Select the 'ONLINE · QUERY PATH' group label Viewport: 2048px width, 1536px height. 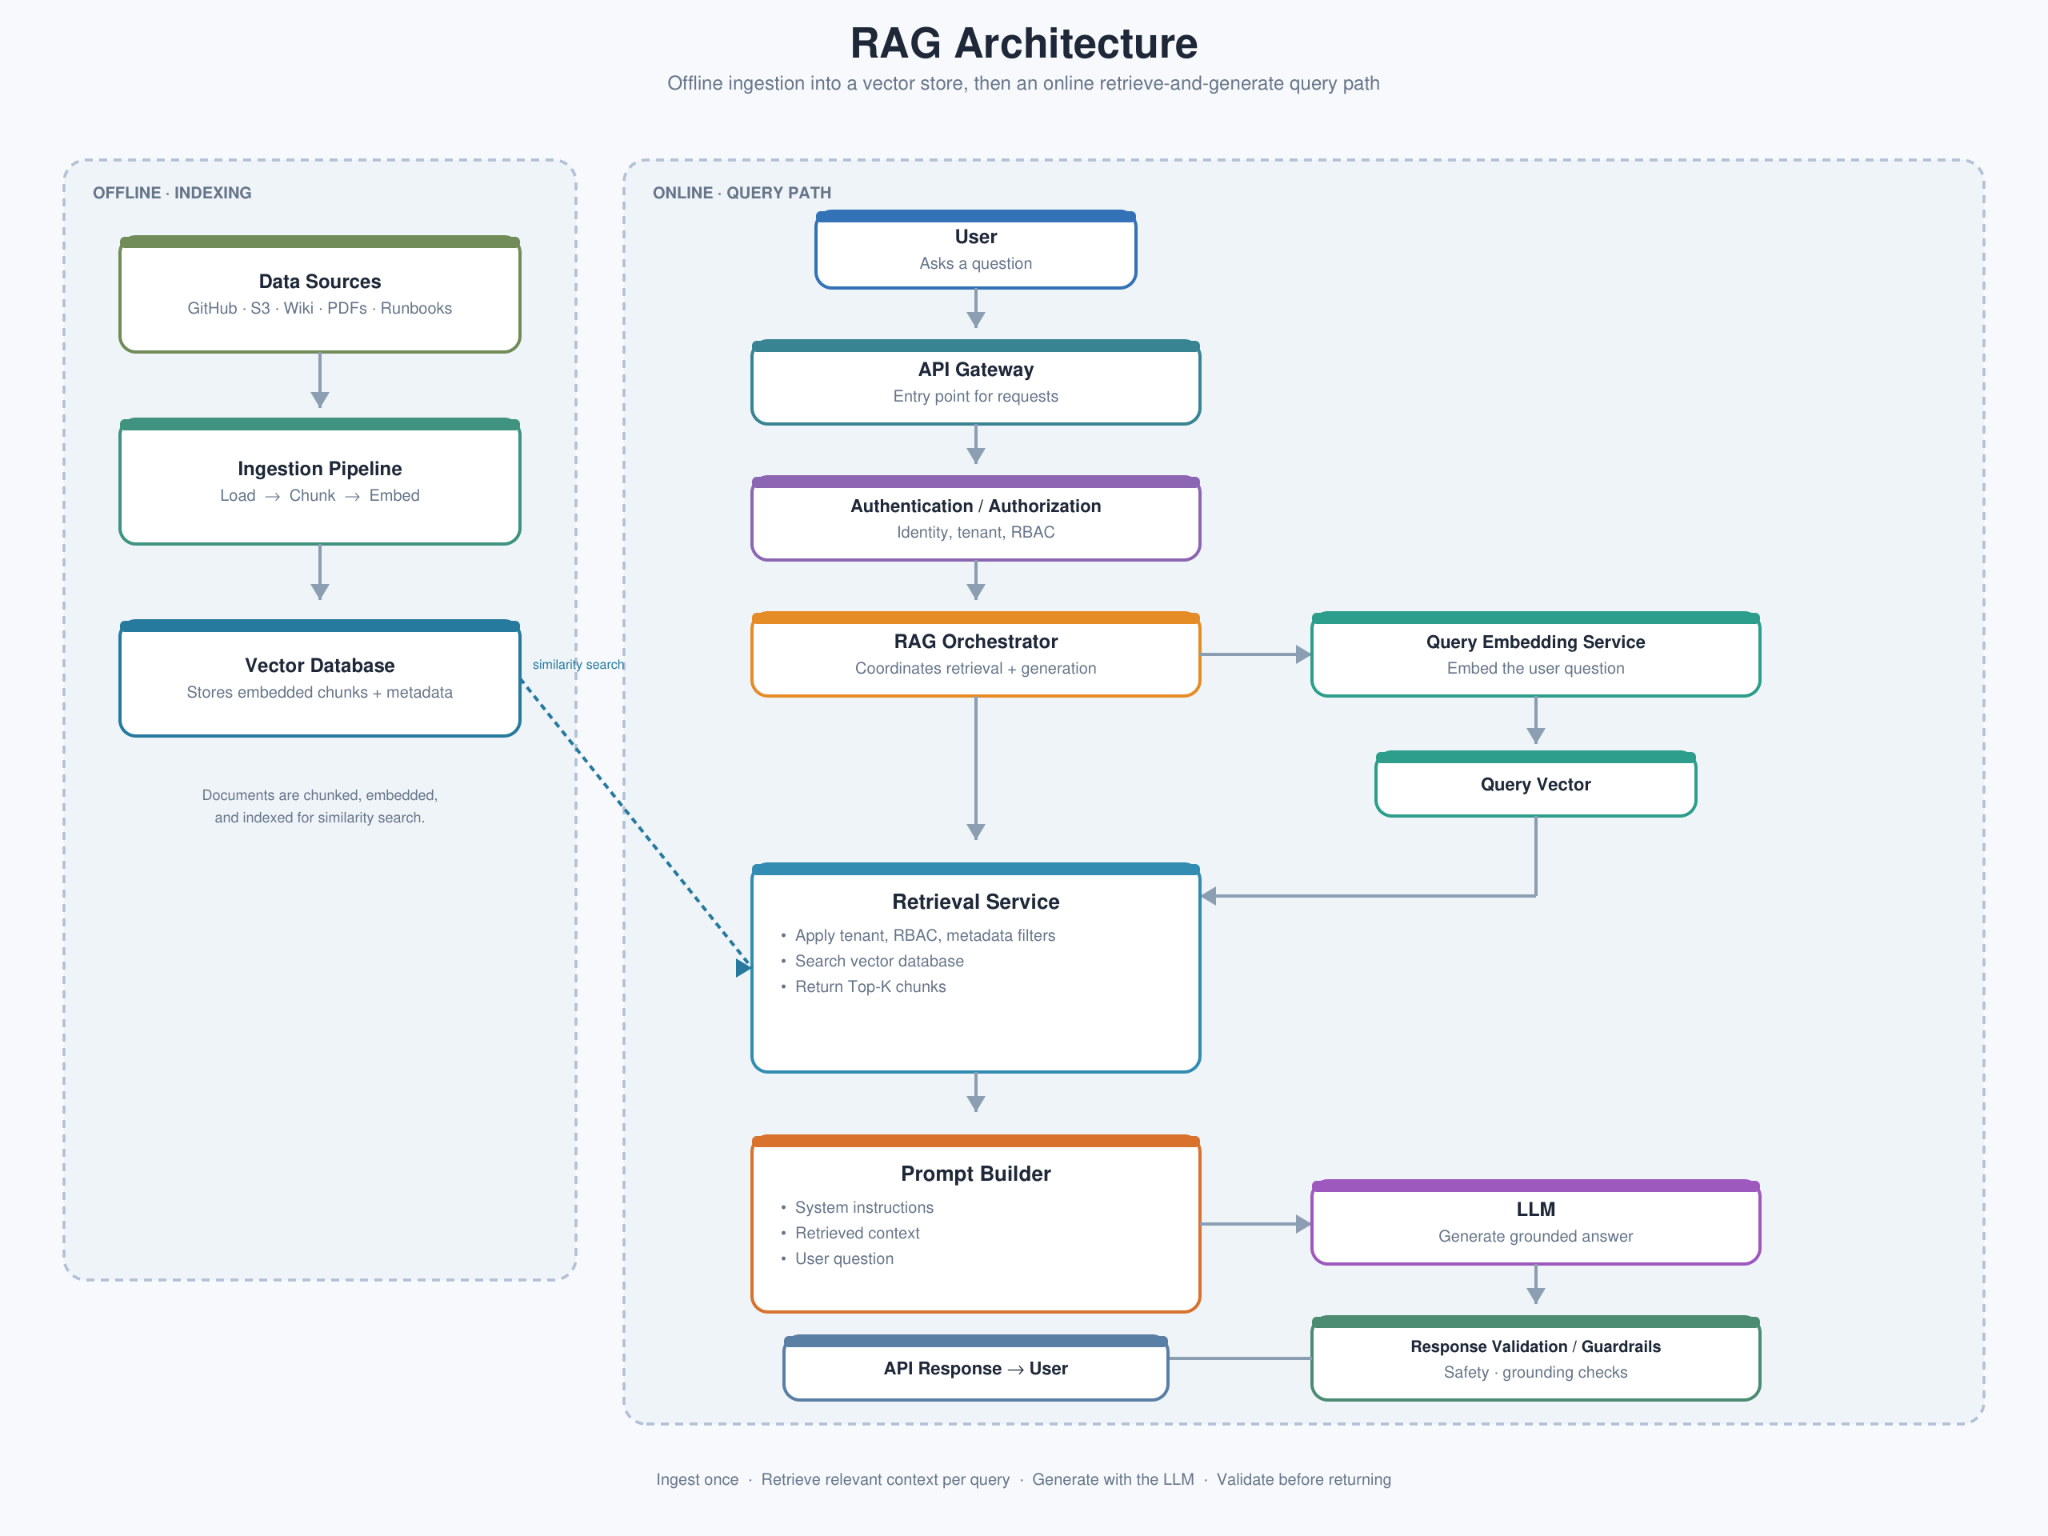[742, 193]
